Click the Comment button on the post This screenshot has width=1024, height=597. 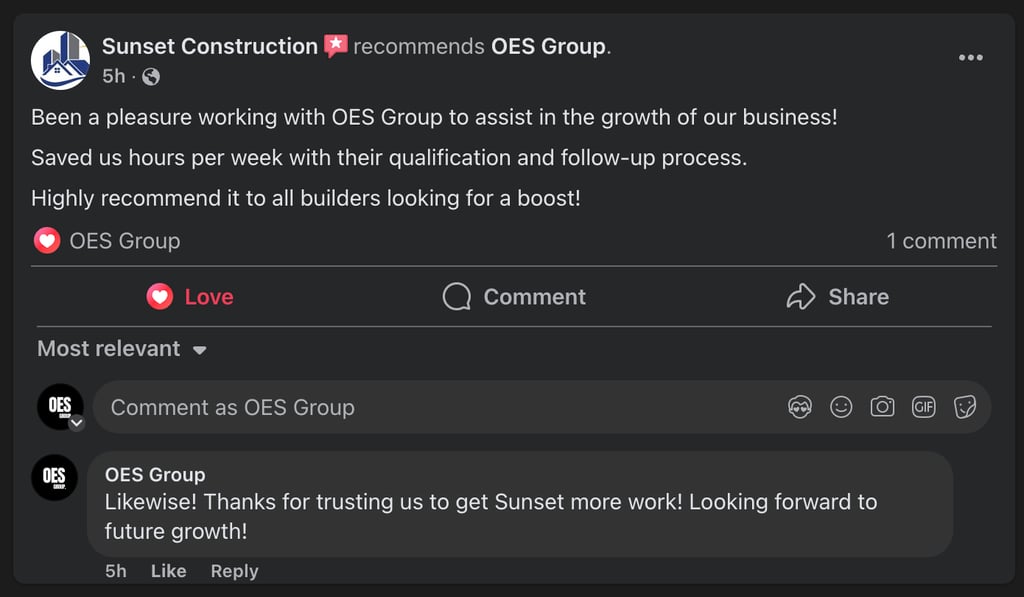pyautogui.click(x=514, y=297)
